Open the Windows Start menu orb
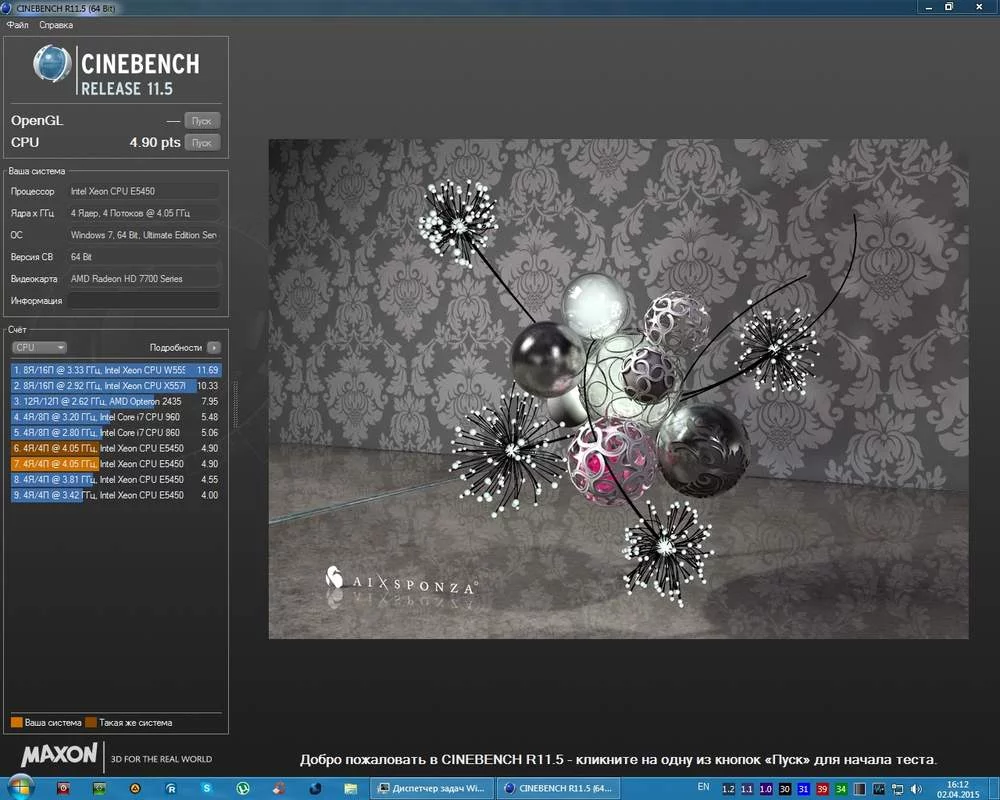 point(19,788)
